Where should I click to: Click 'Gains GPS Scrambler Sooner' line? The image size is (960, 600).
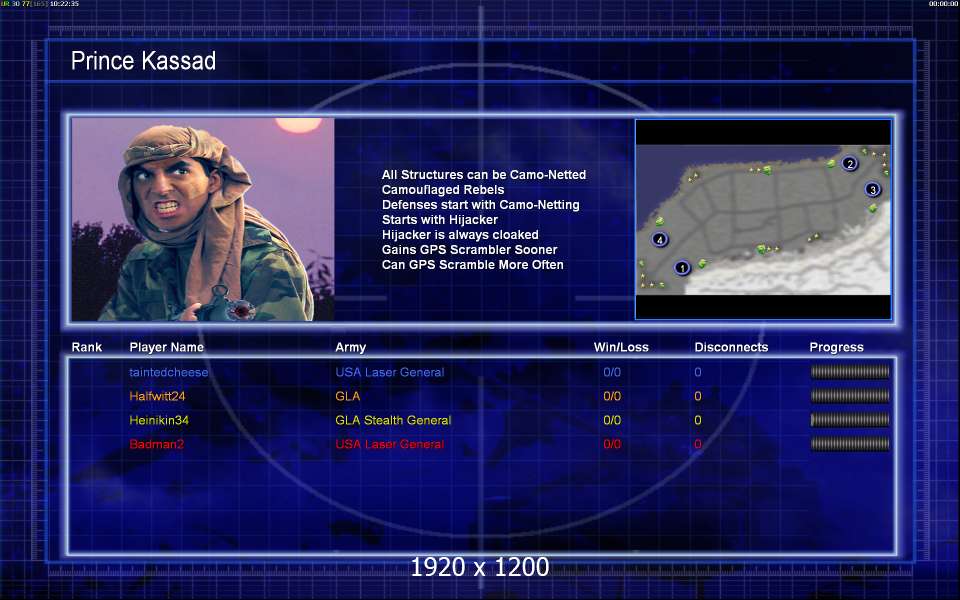pyautogui.click(x=469, y=250)
